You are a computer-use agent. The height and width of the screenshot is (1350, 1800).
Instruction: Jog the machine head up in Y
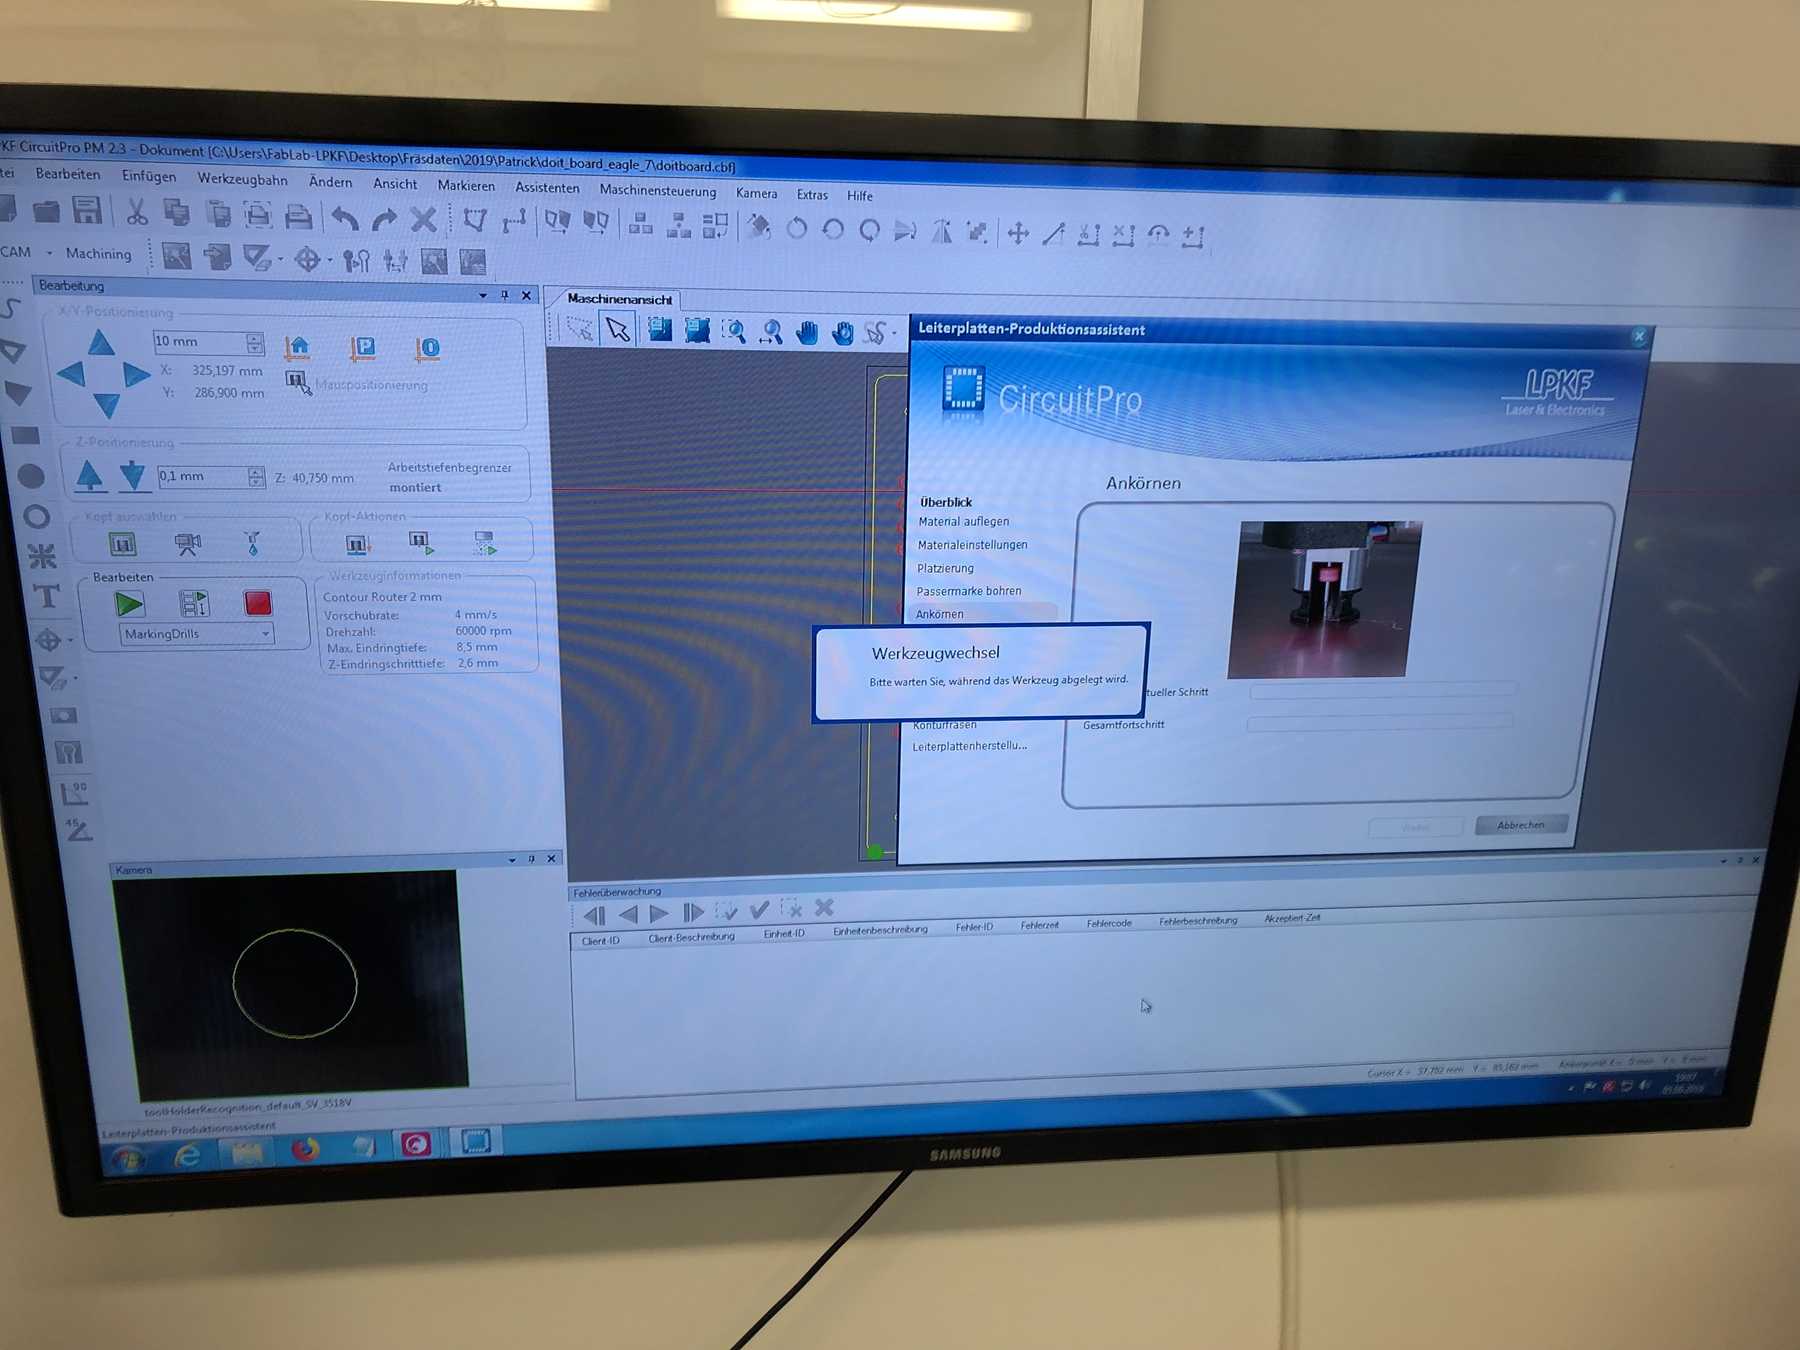tap(101, 343)
